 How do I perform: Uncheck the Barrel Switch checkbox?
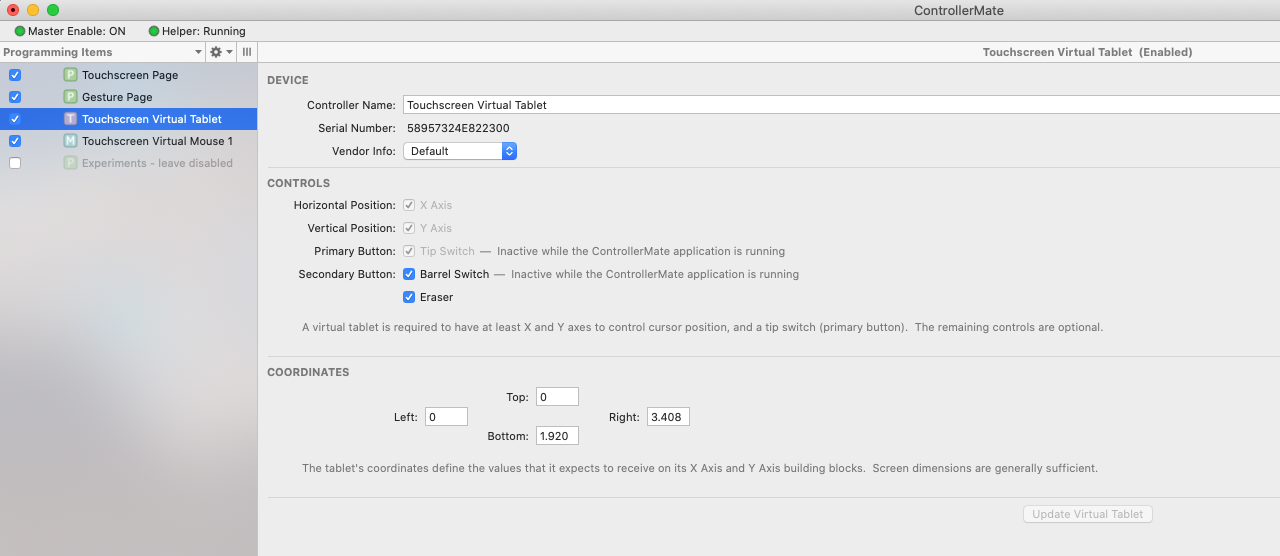pyautogui.click(x=409, y=274)
